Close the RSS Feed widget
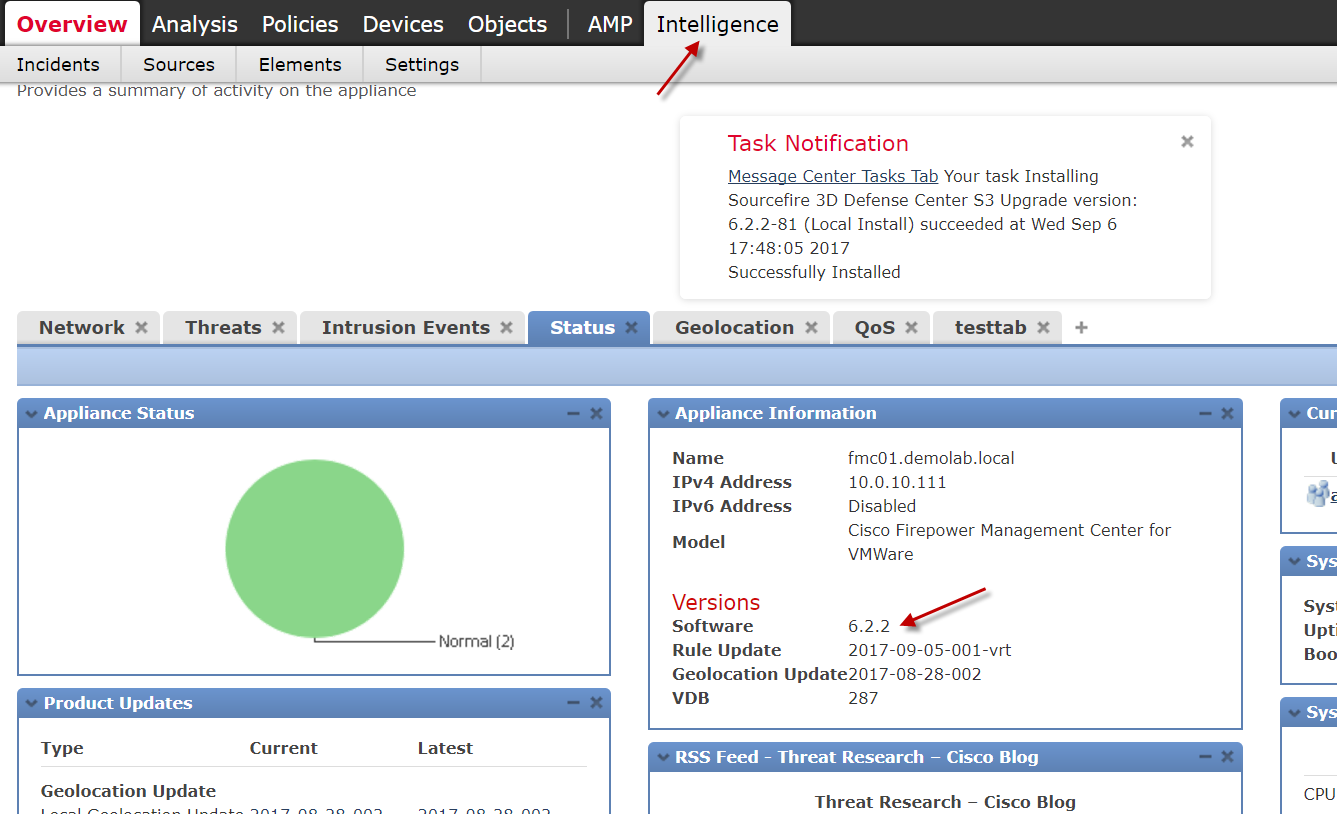 point(1227,758)
